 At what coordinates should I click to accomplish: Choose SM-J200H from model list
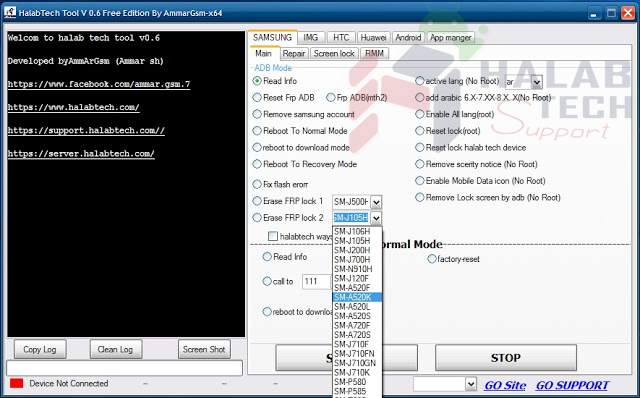click(x=357, y=250)
